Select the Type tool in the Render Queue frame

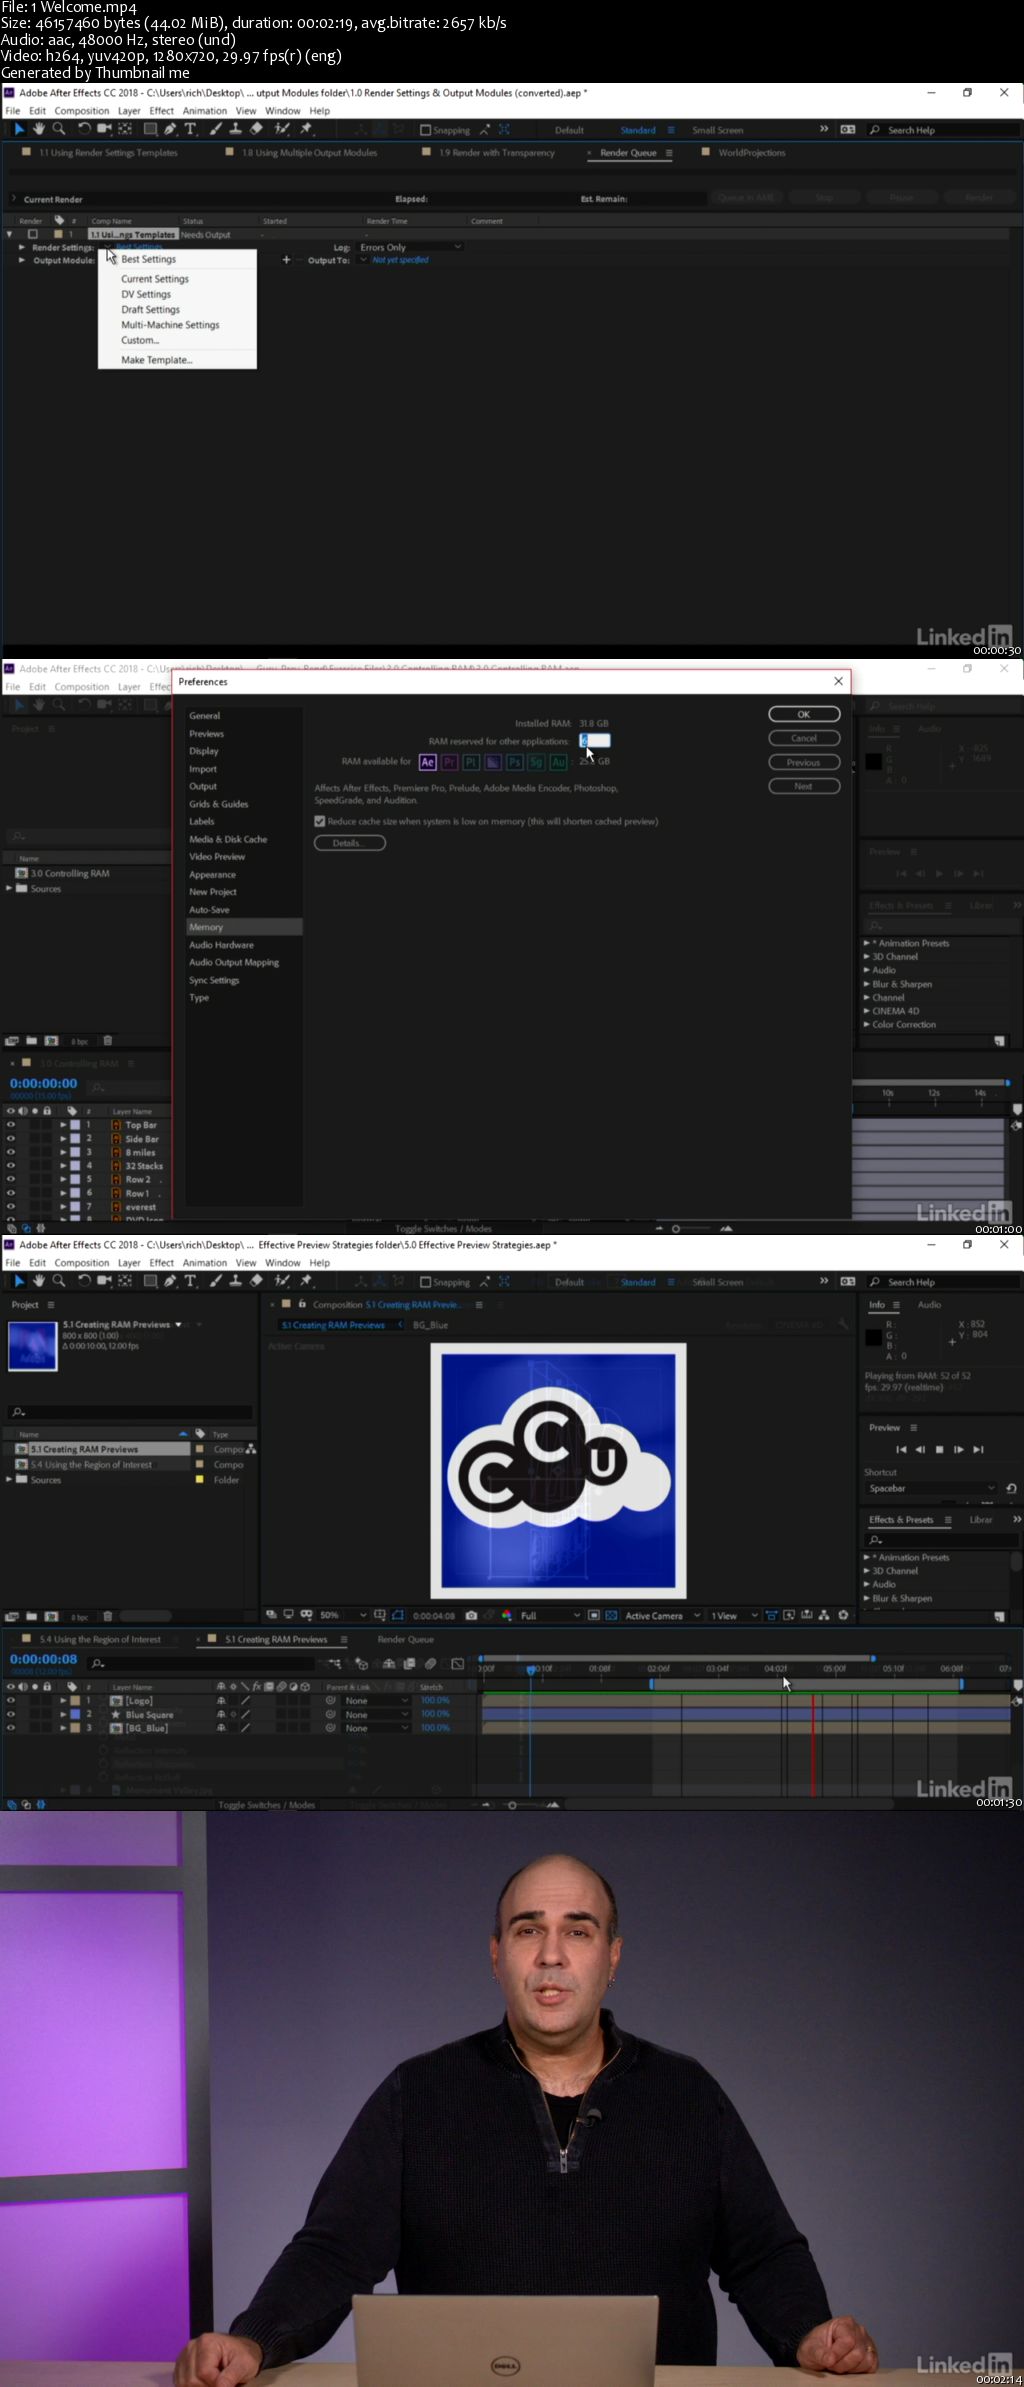(191, 129)
